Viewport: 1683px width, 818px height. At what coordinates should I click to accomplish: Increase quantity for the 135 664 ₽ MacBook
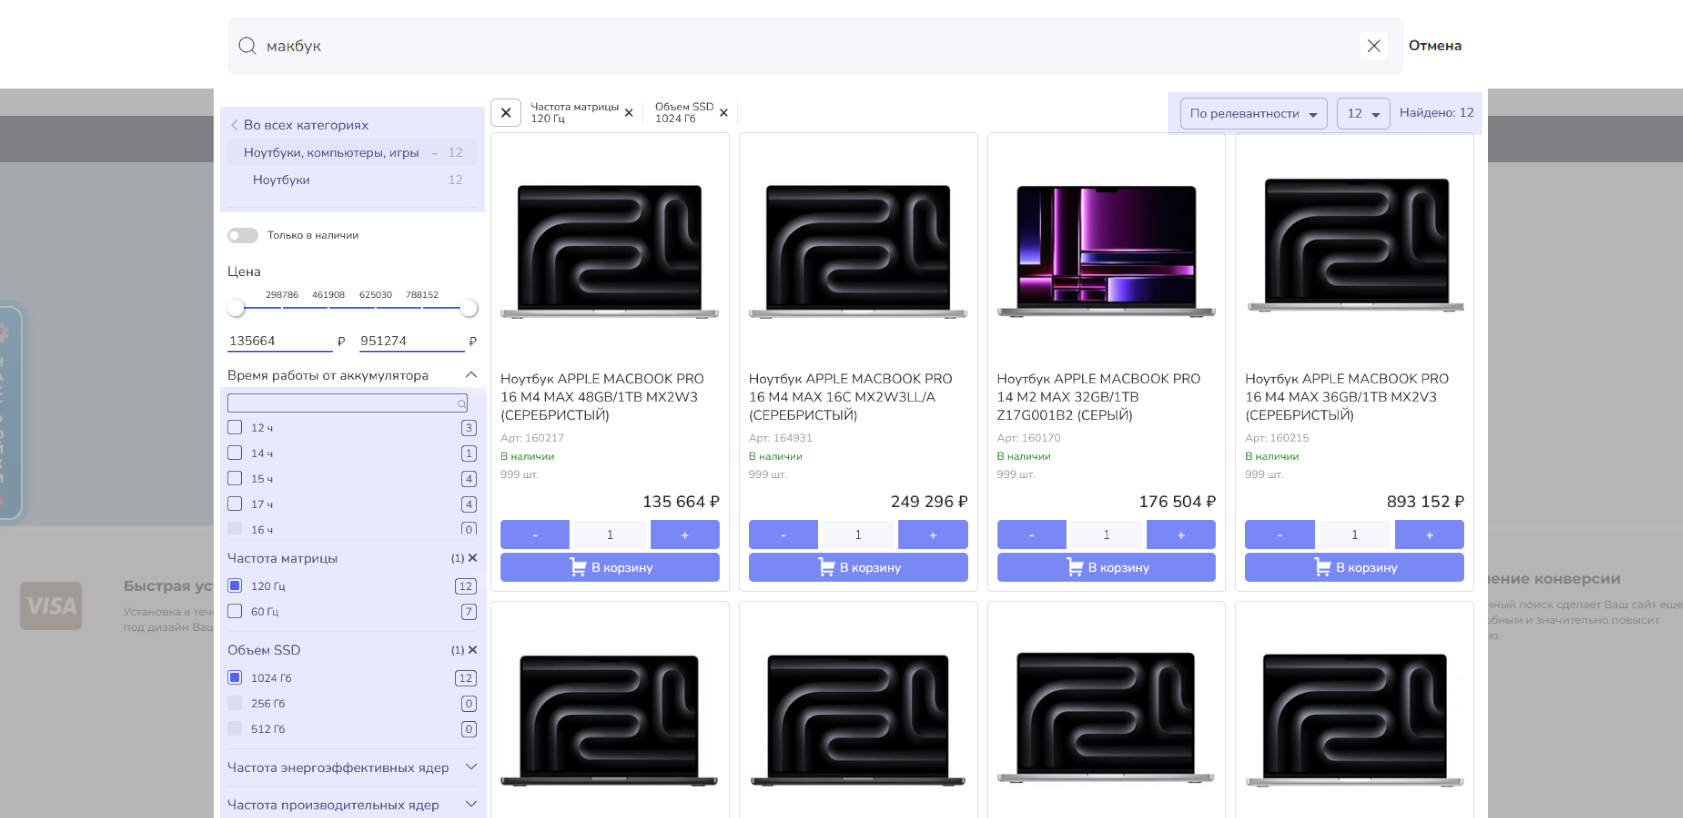tap(684, 535)
